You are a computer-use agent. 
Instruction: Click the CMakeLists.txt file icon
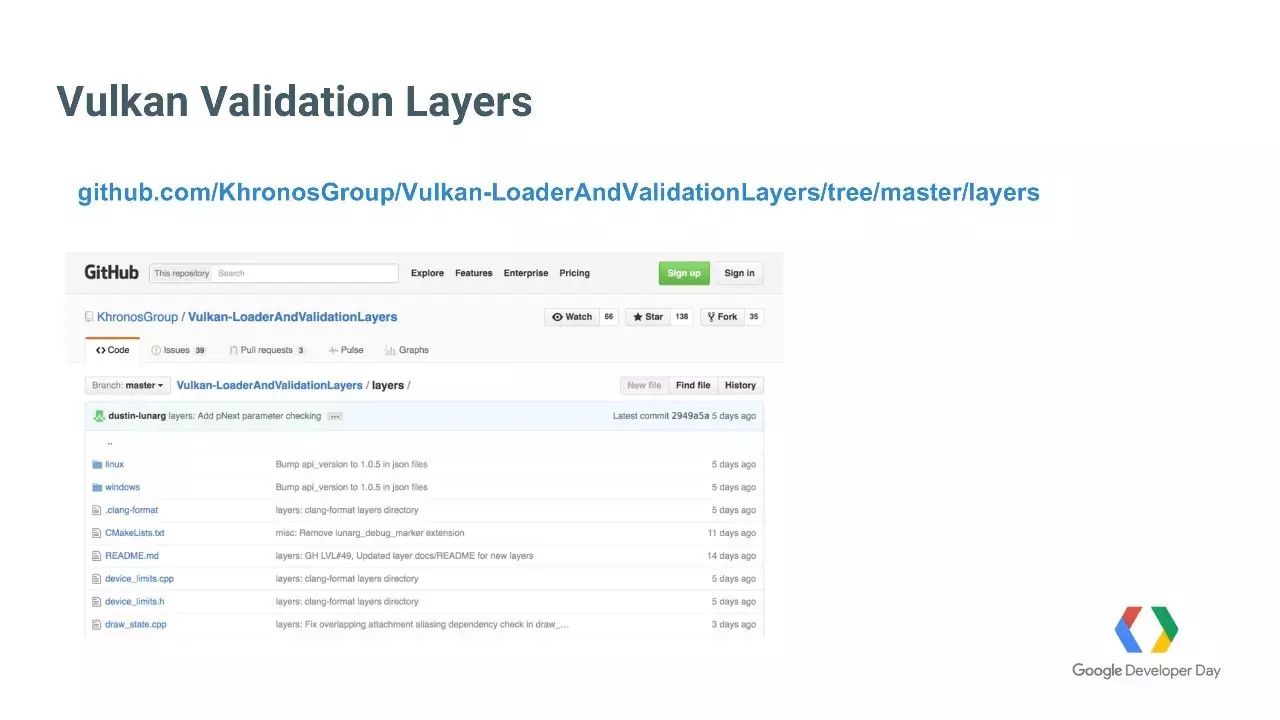coord(97,533)
